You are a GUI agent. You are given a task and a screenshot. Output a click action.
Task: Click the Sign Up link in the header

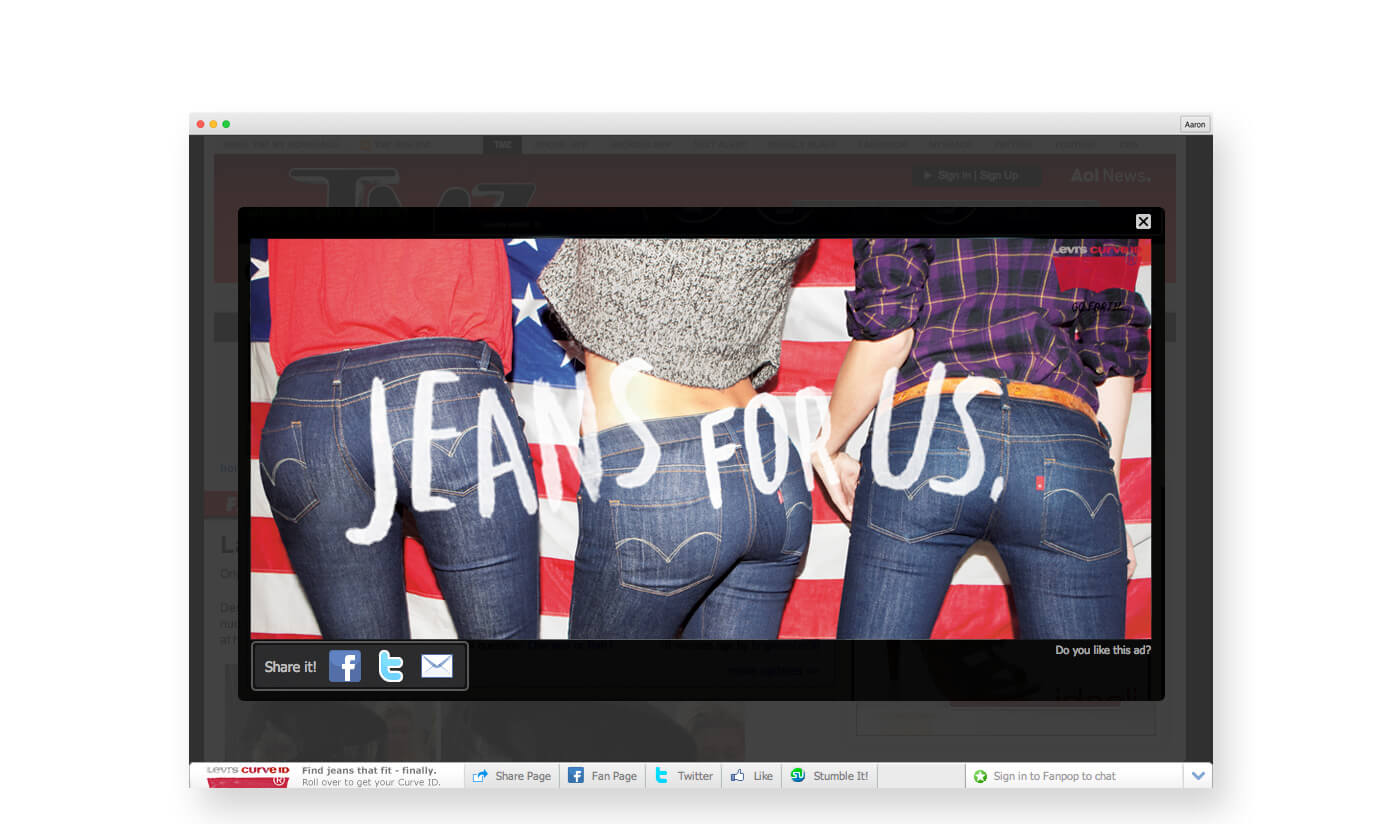[x=999, y=176]
